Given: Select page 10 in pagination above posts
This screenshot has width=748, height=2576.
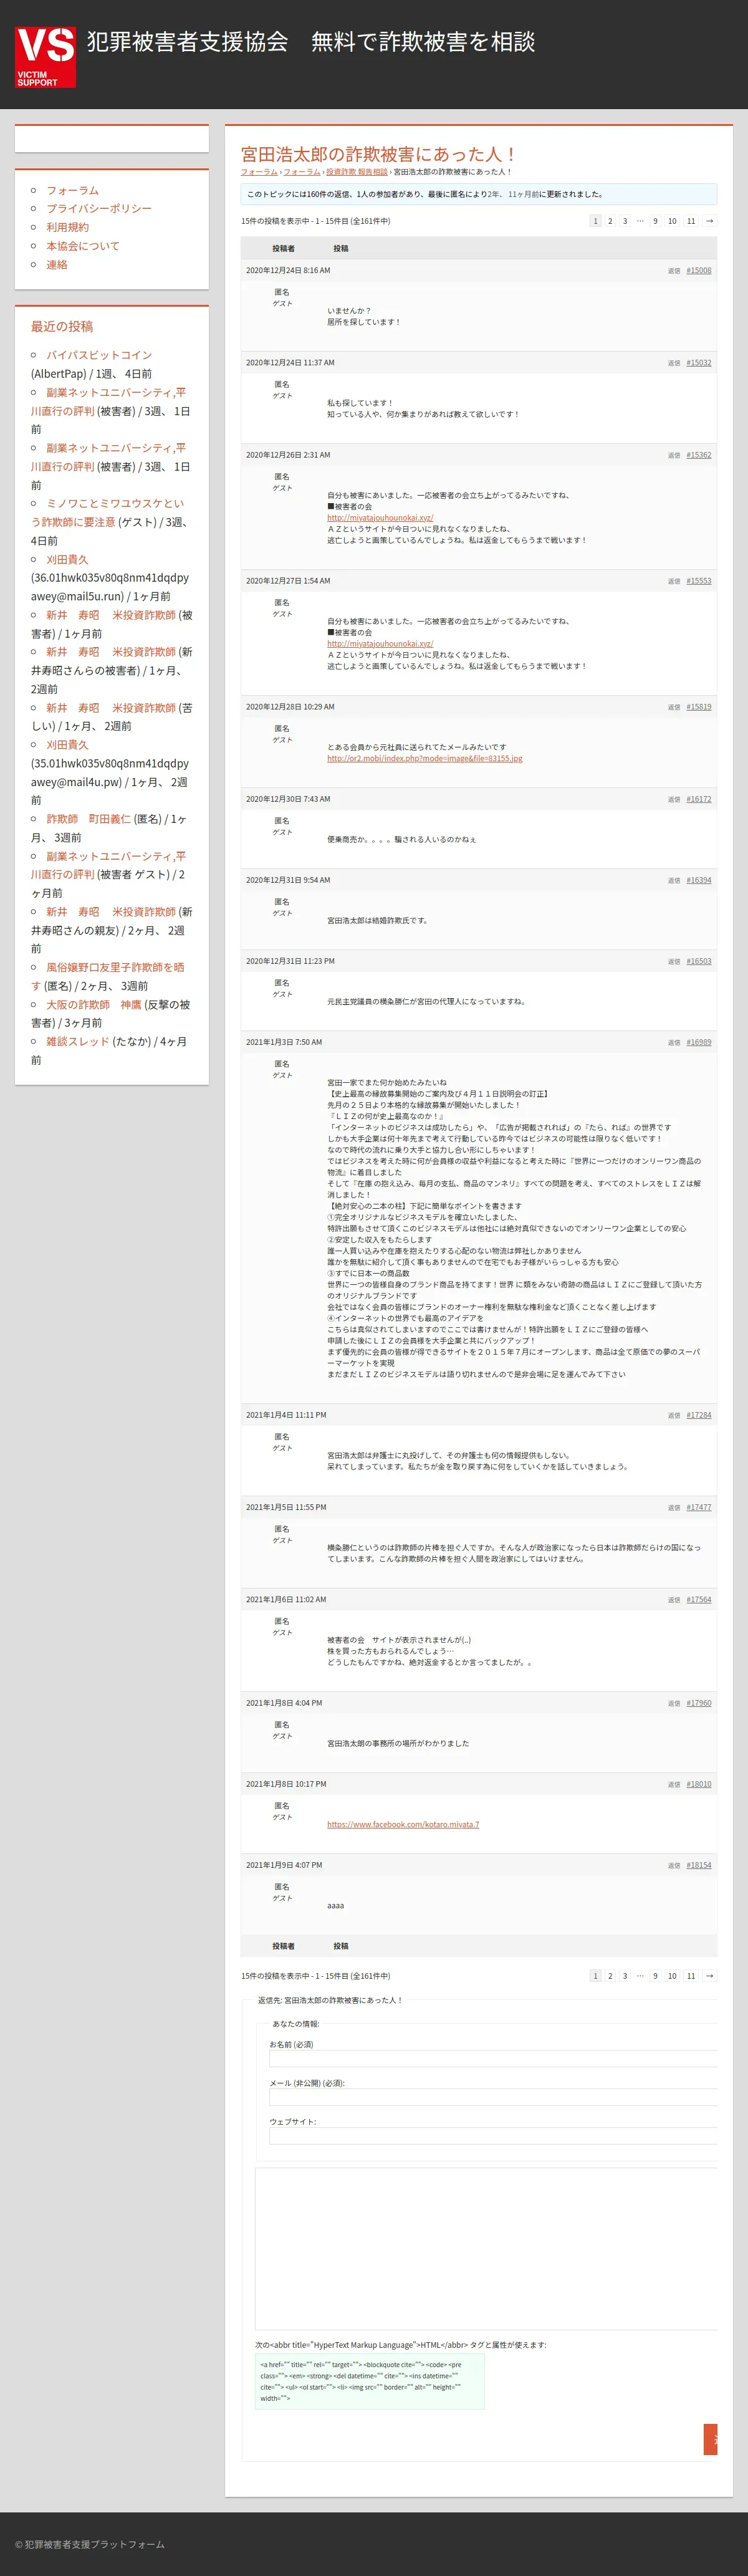Looking at the screenshot, I should tap(672, 221).
